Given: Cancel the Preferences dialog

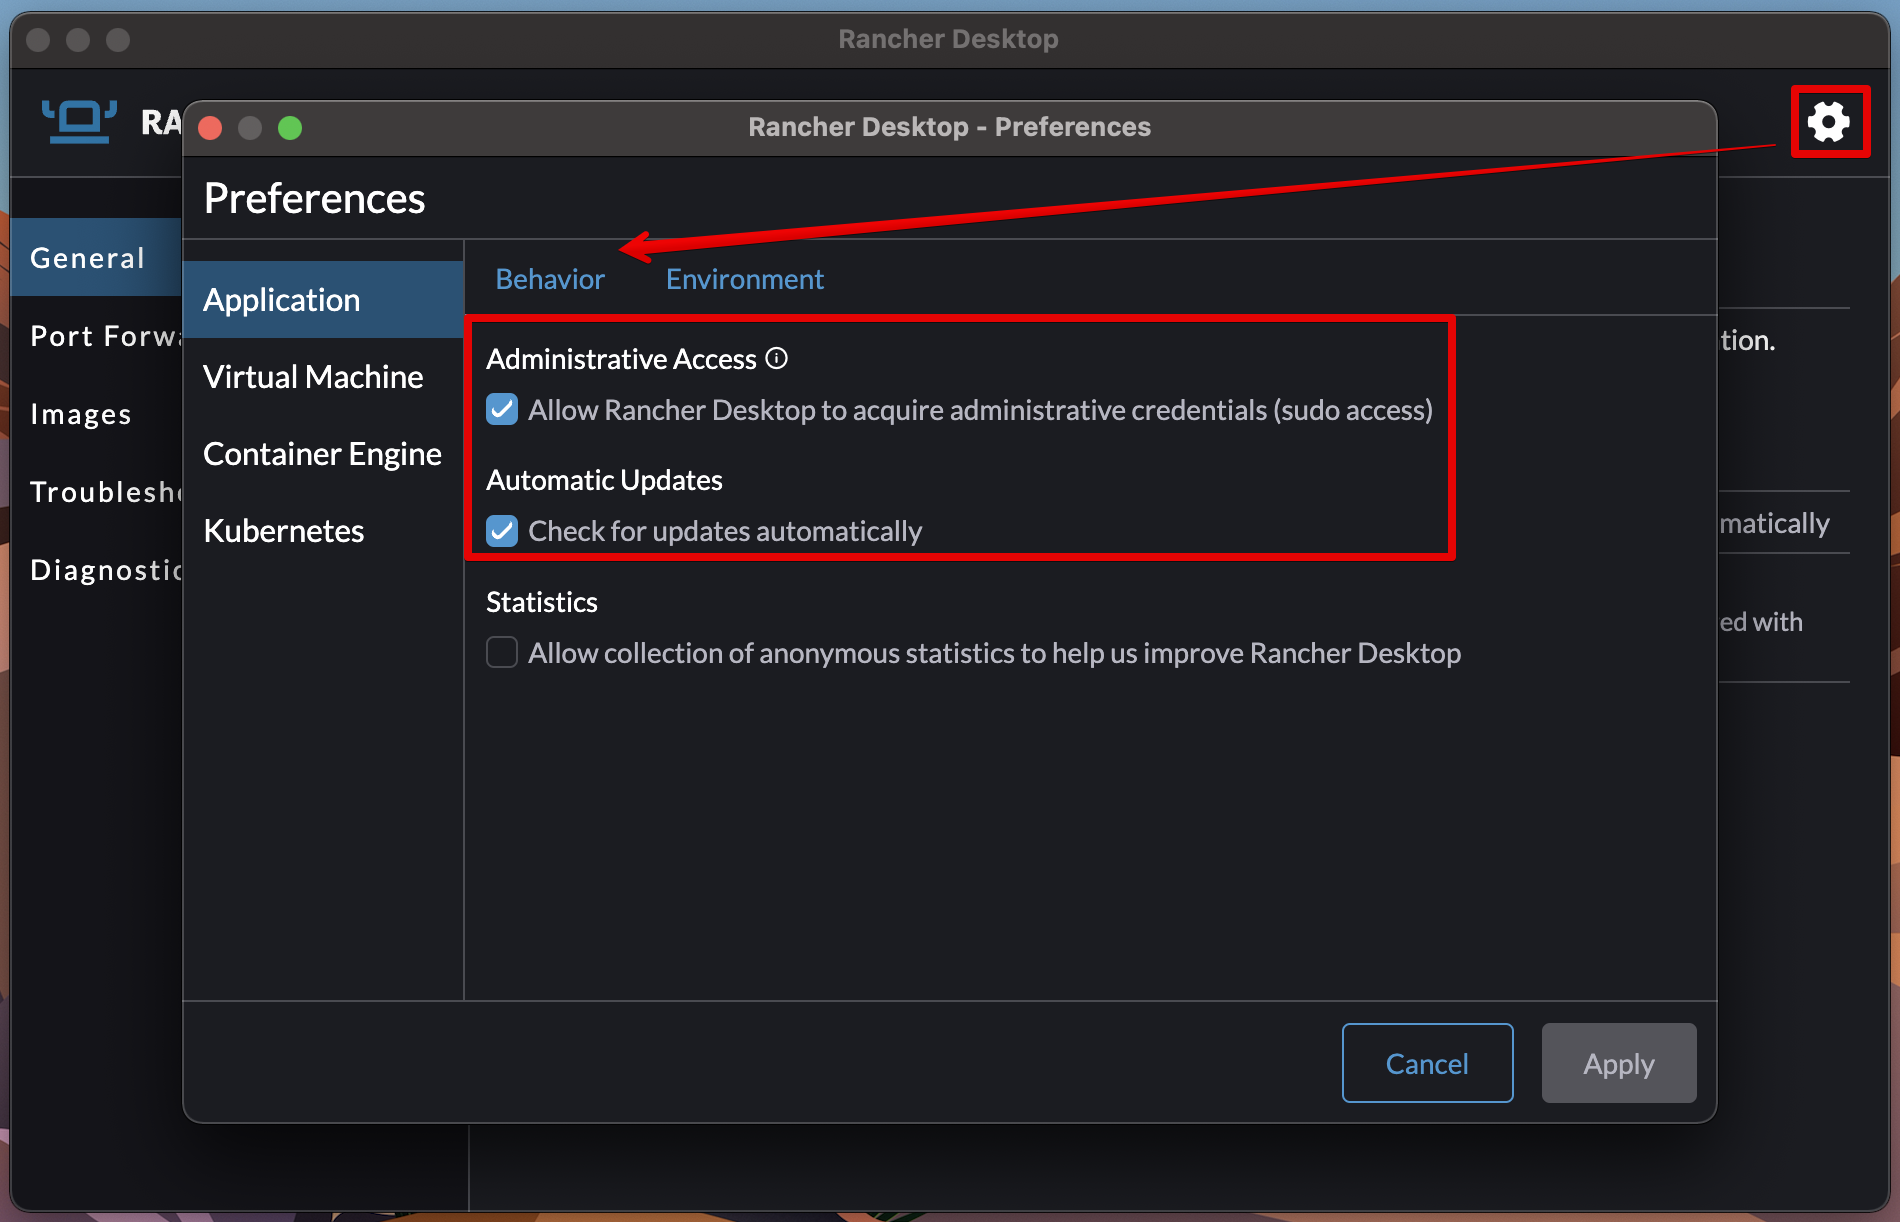Looking at the screenshot, I should pos(1427,1063).
